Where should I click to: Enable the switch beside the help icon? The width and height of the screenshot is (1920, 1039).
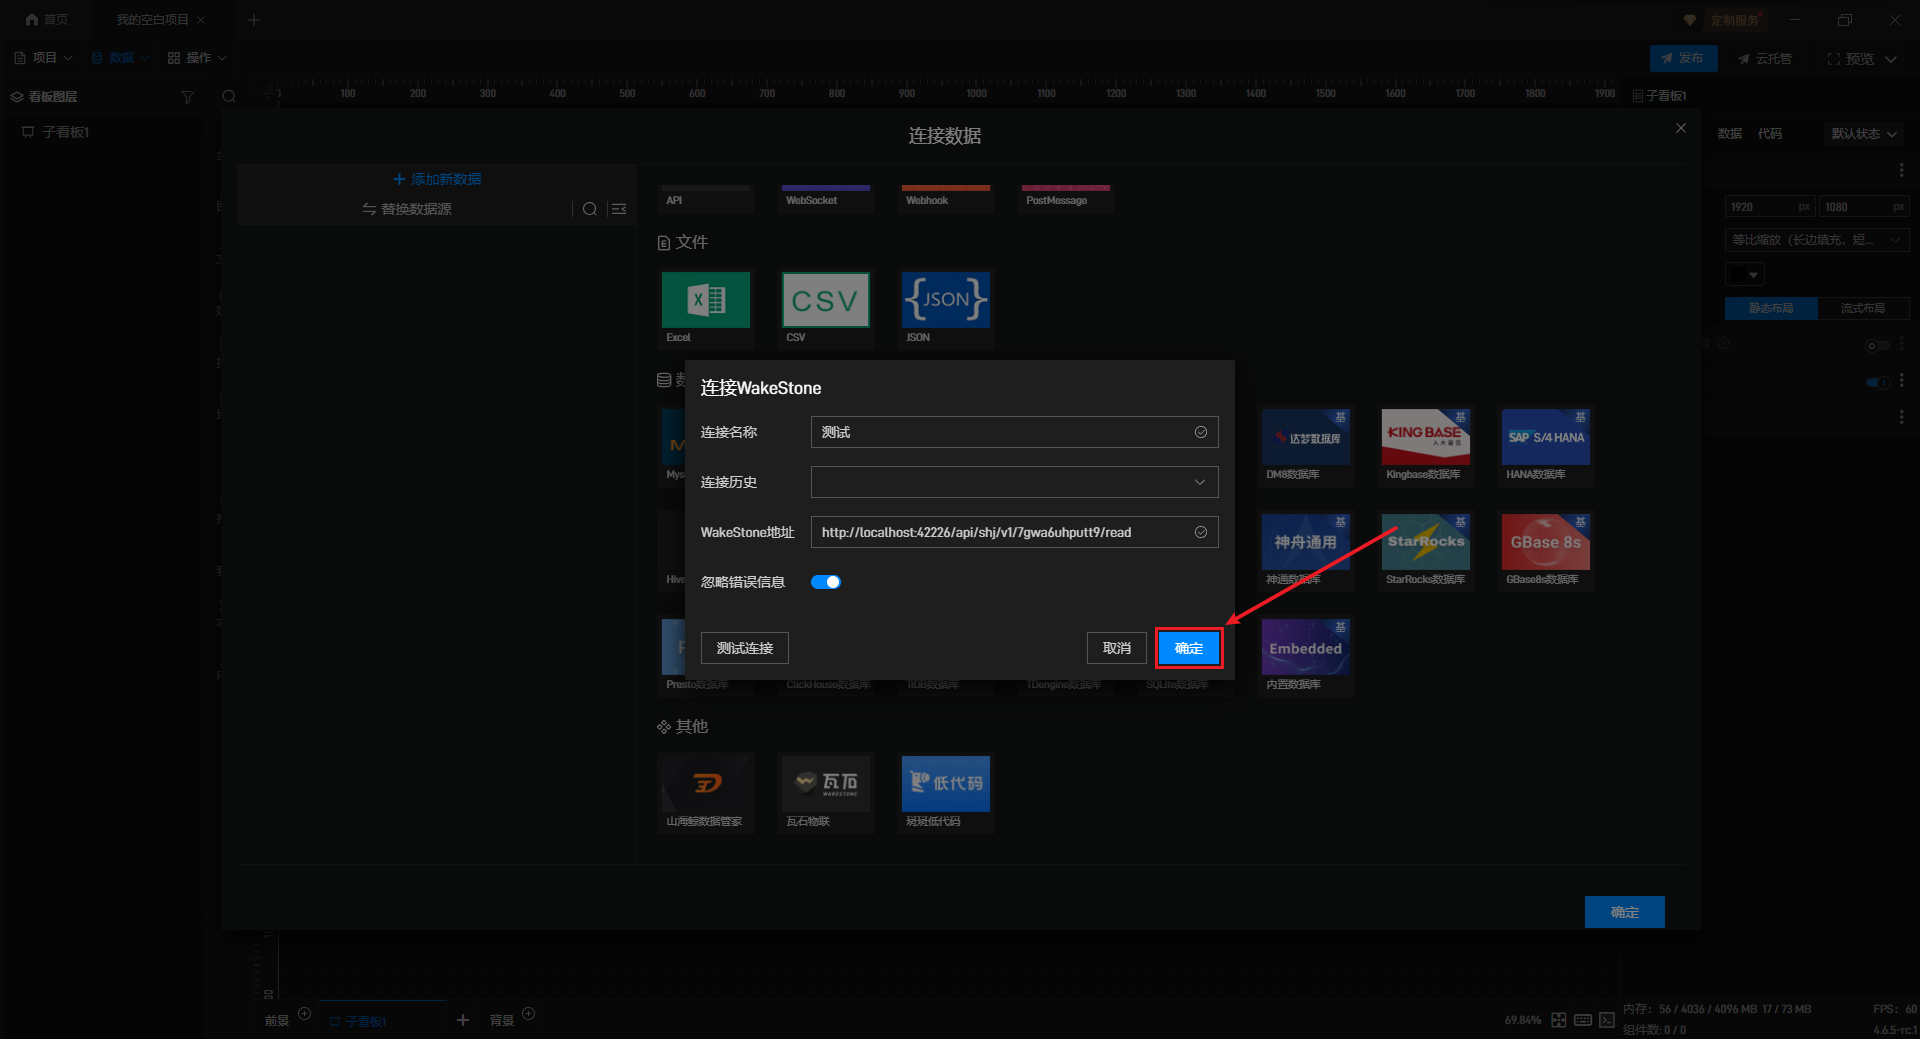click(1877, 345)
